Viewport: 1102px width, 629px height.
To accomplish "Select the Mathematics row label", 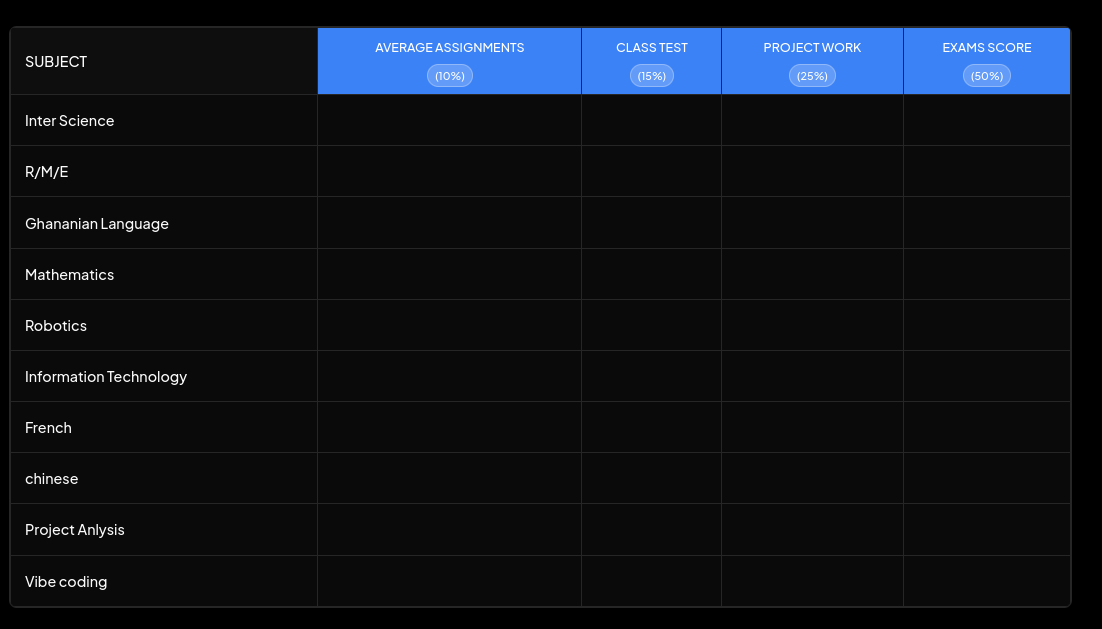I will pyautogui.click(x=69, y=274).
